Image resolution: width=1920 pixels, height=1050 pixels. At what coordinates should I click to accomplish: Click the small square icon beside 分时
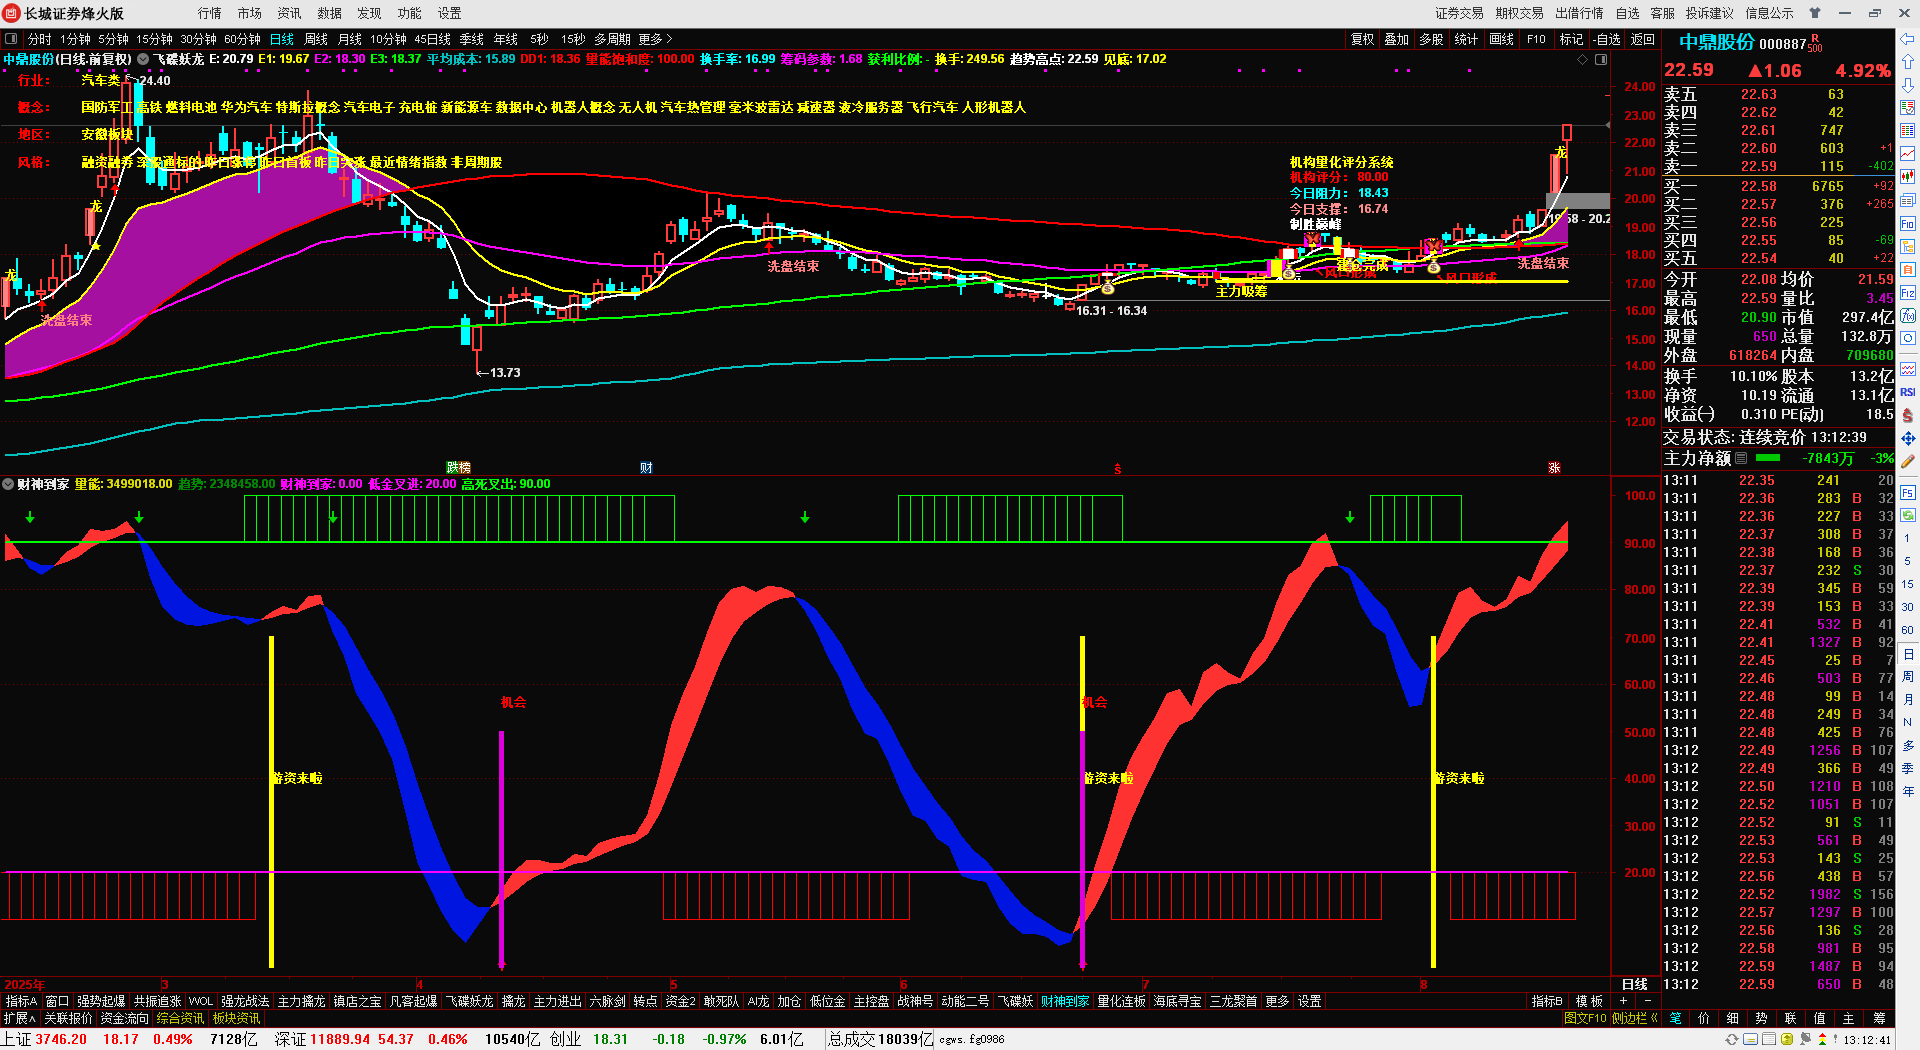(11, 39)
